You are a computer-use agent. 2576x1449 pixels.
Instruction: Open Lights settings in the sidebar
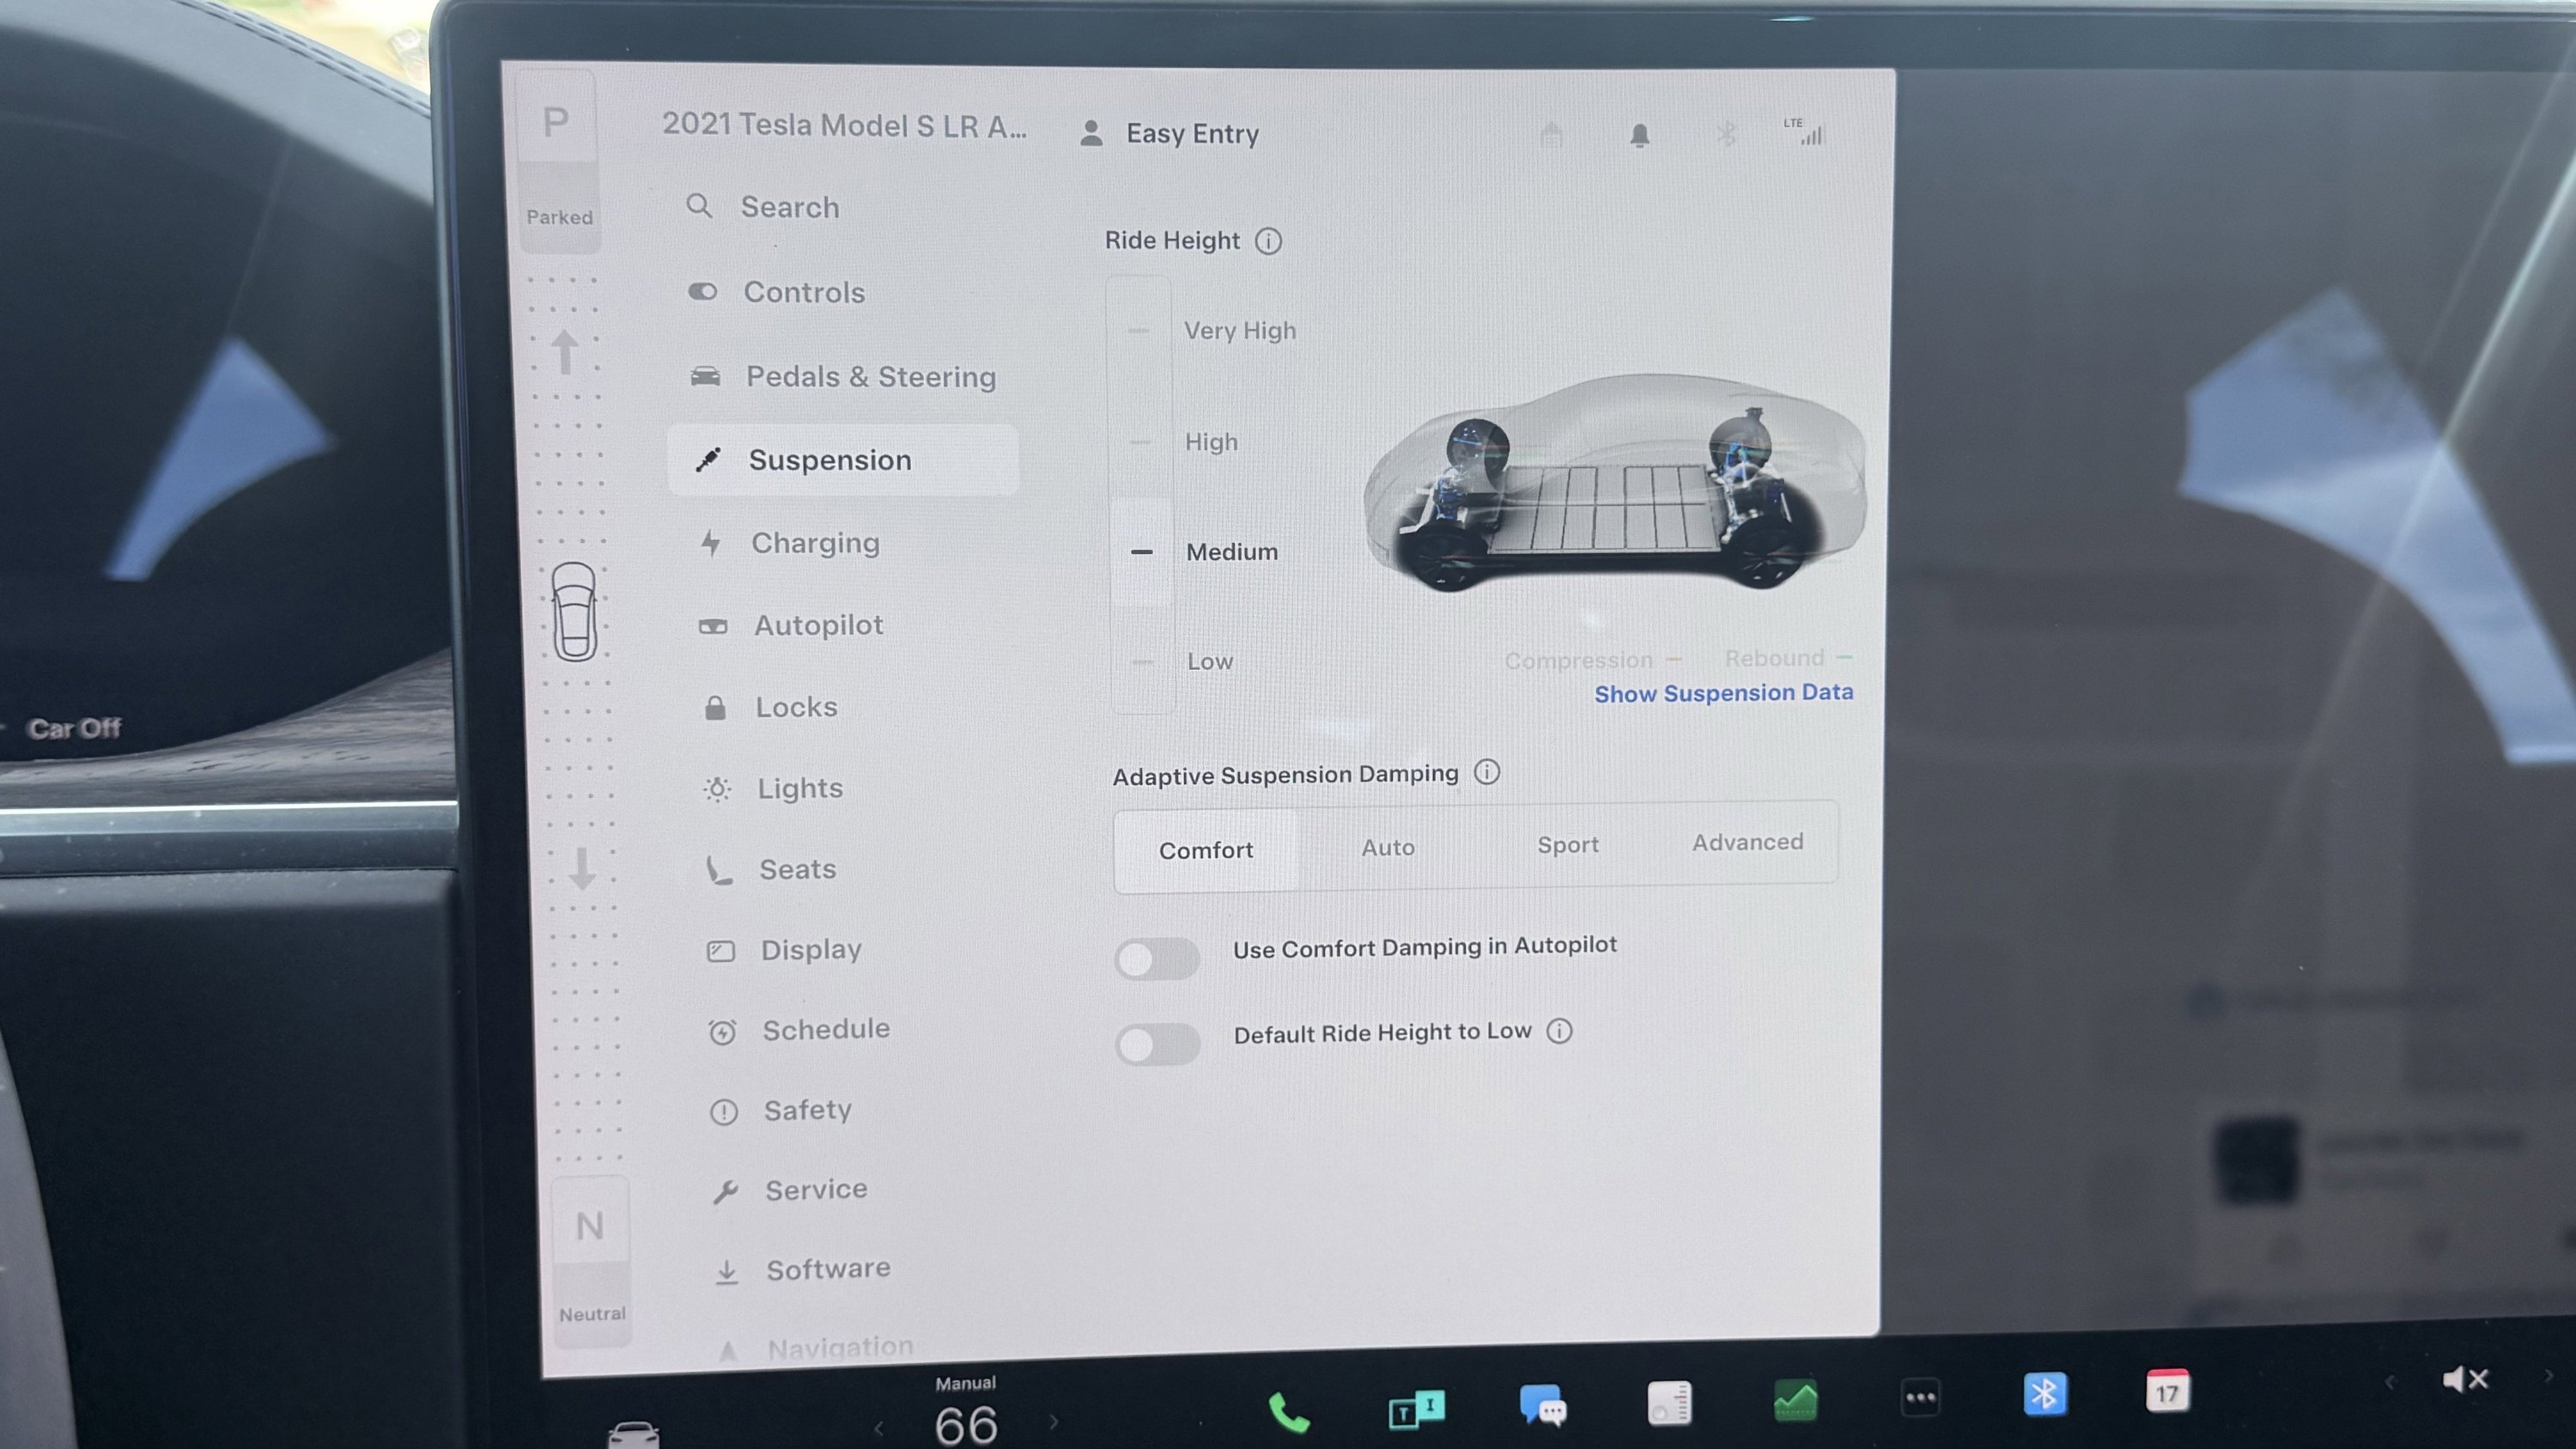799,788
